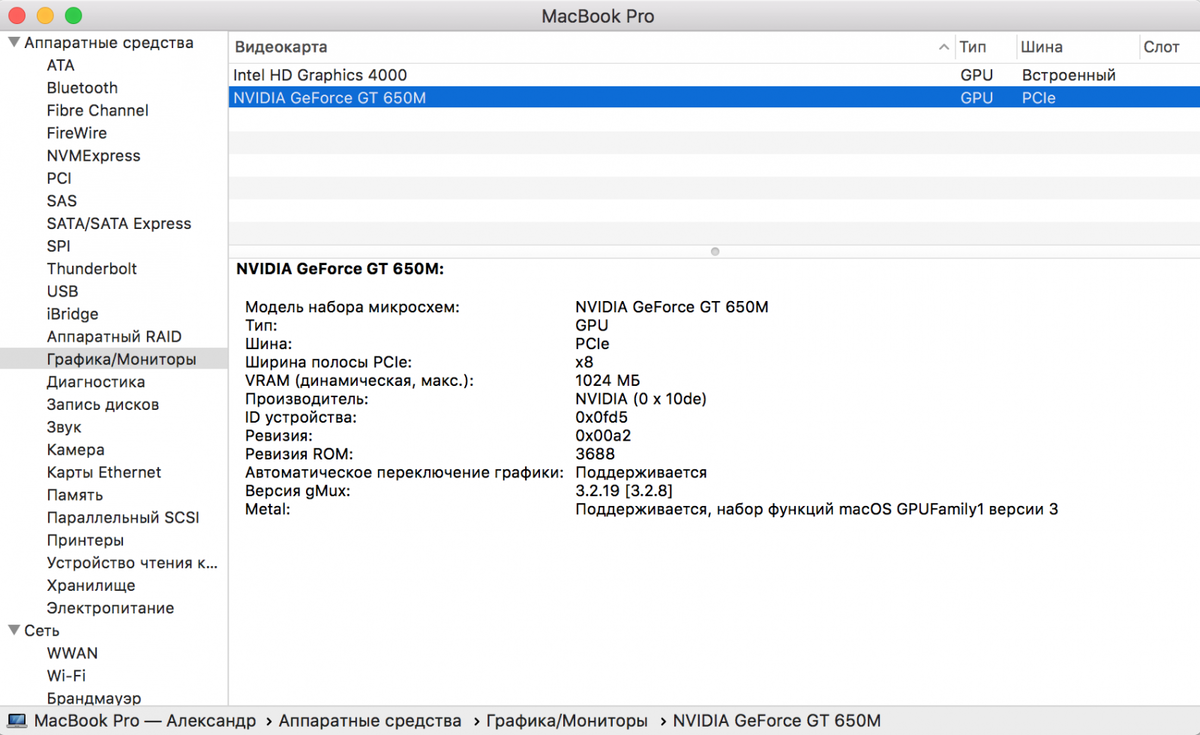Select Устройство чтения к... entry
The width and height of the screenshot is (1200, 735).
(132, 563)
